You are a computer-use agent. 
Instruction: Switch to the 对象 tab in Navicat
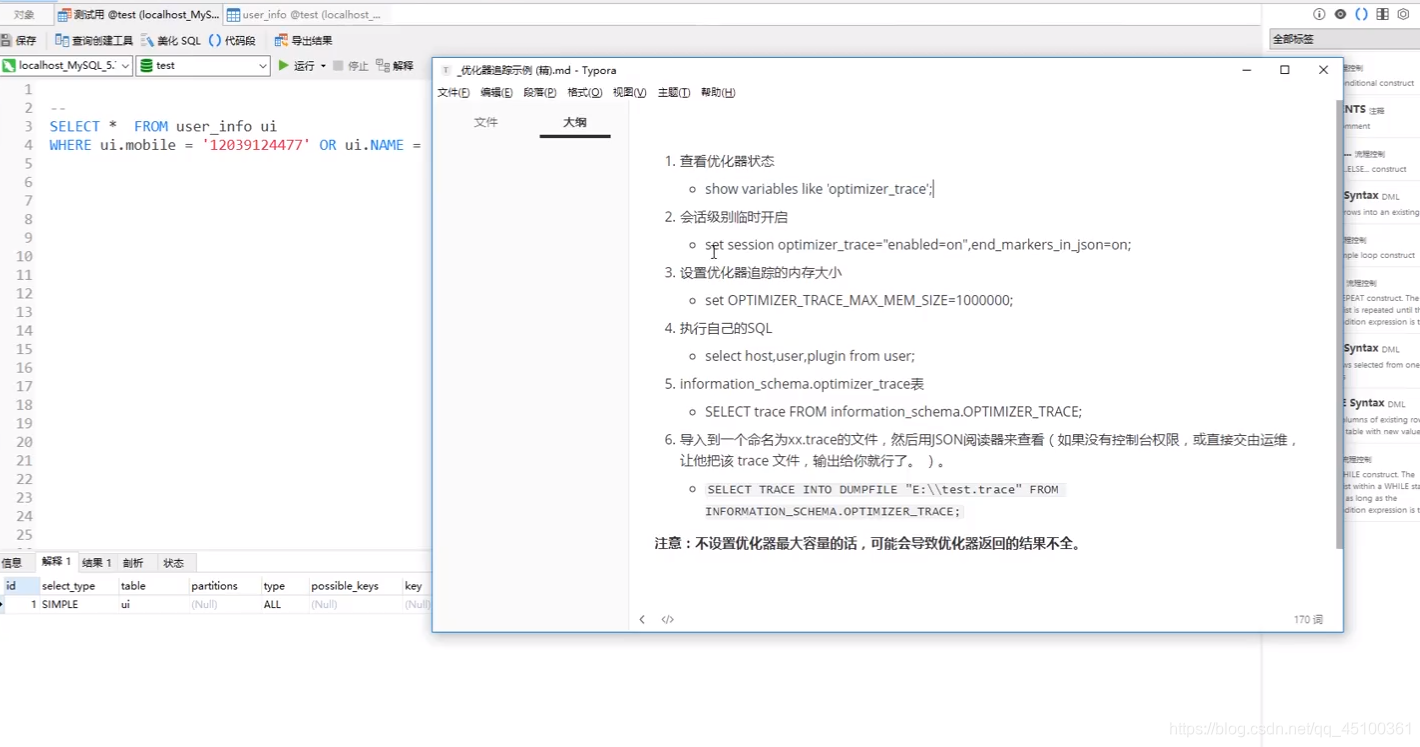[24, 14]
